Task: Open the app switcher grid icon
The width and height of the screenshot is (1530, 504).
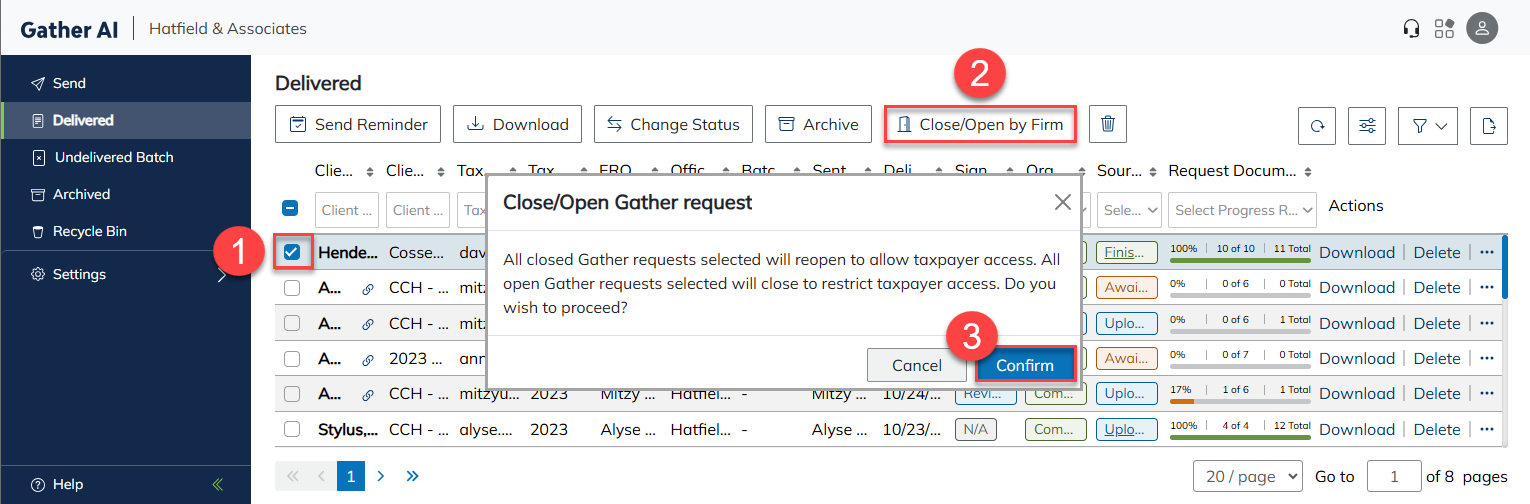Action: click(x=1444, y=28)
